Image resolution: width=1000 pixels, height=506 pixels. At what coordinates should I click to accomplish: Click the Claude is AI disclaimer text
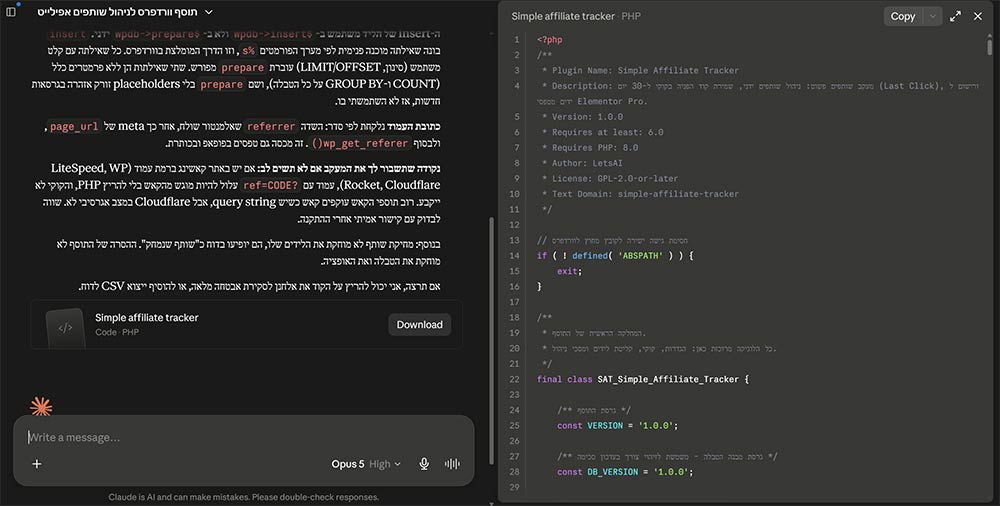pos(244,497)
